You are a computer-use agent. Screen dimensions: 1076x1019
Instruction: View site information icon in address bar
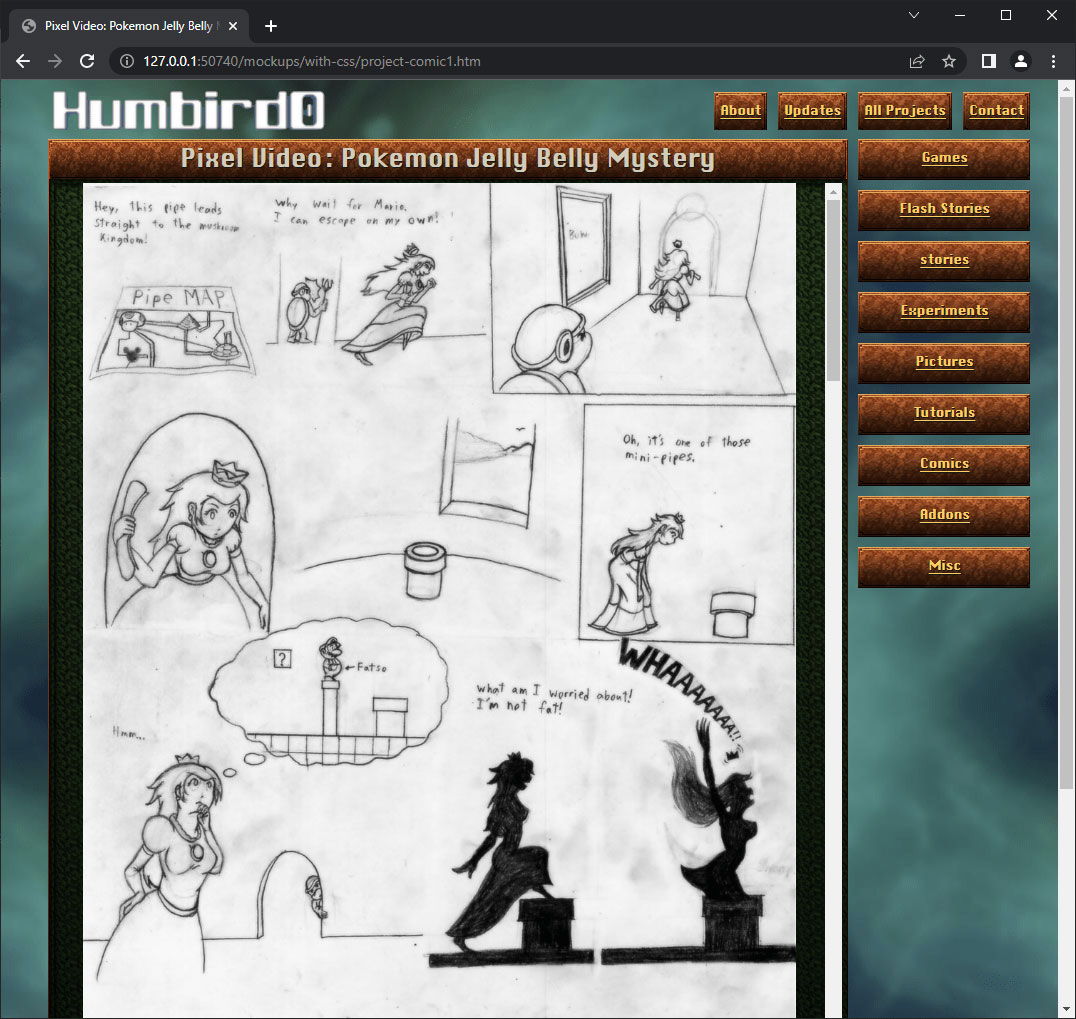click(x=127, y=61)
